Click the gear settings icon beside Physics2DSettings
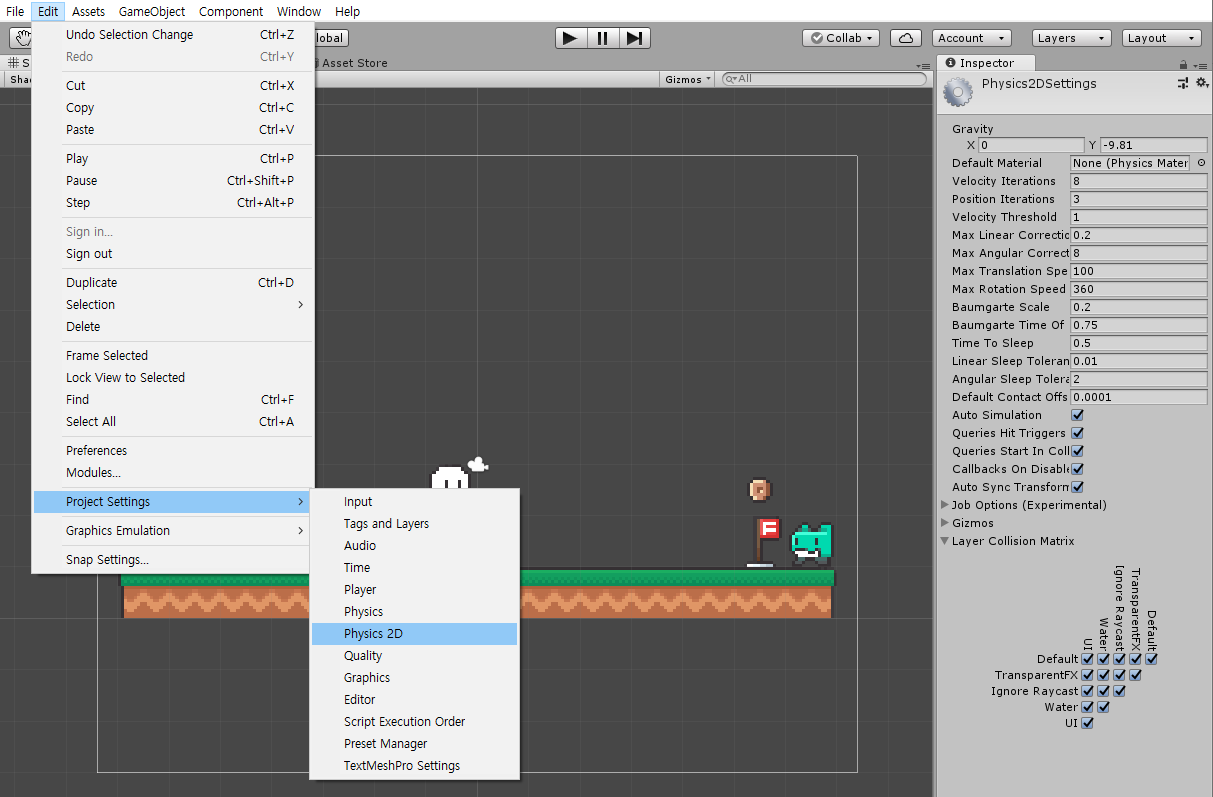Screen dimensions: 1213x797 click(x=1201, y=84)
